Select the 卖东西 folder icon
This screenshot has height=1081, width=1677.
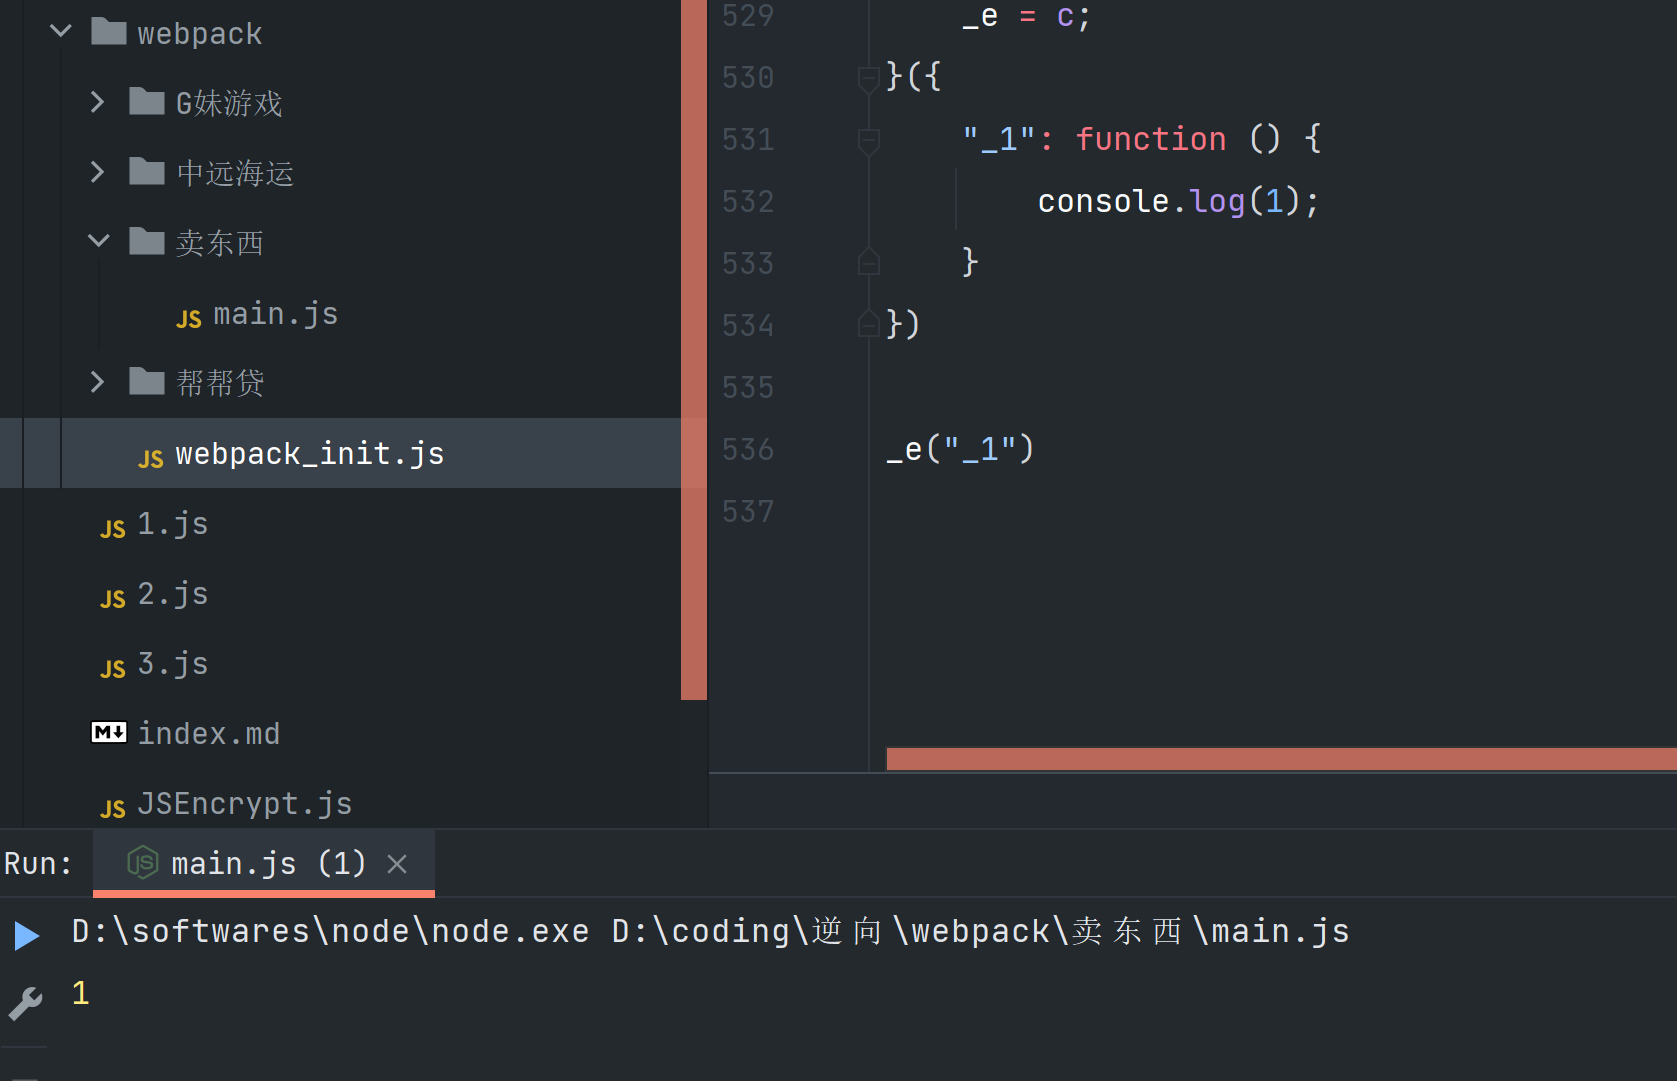(x=147, y=242)
